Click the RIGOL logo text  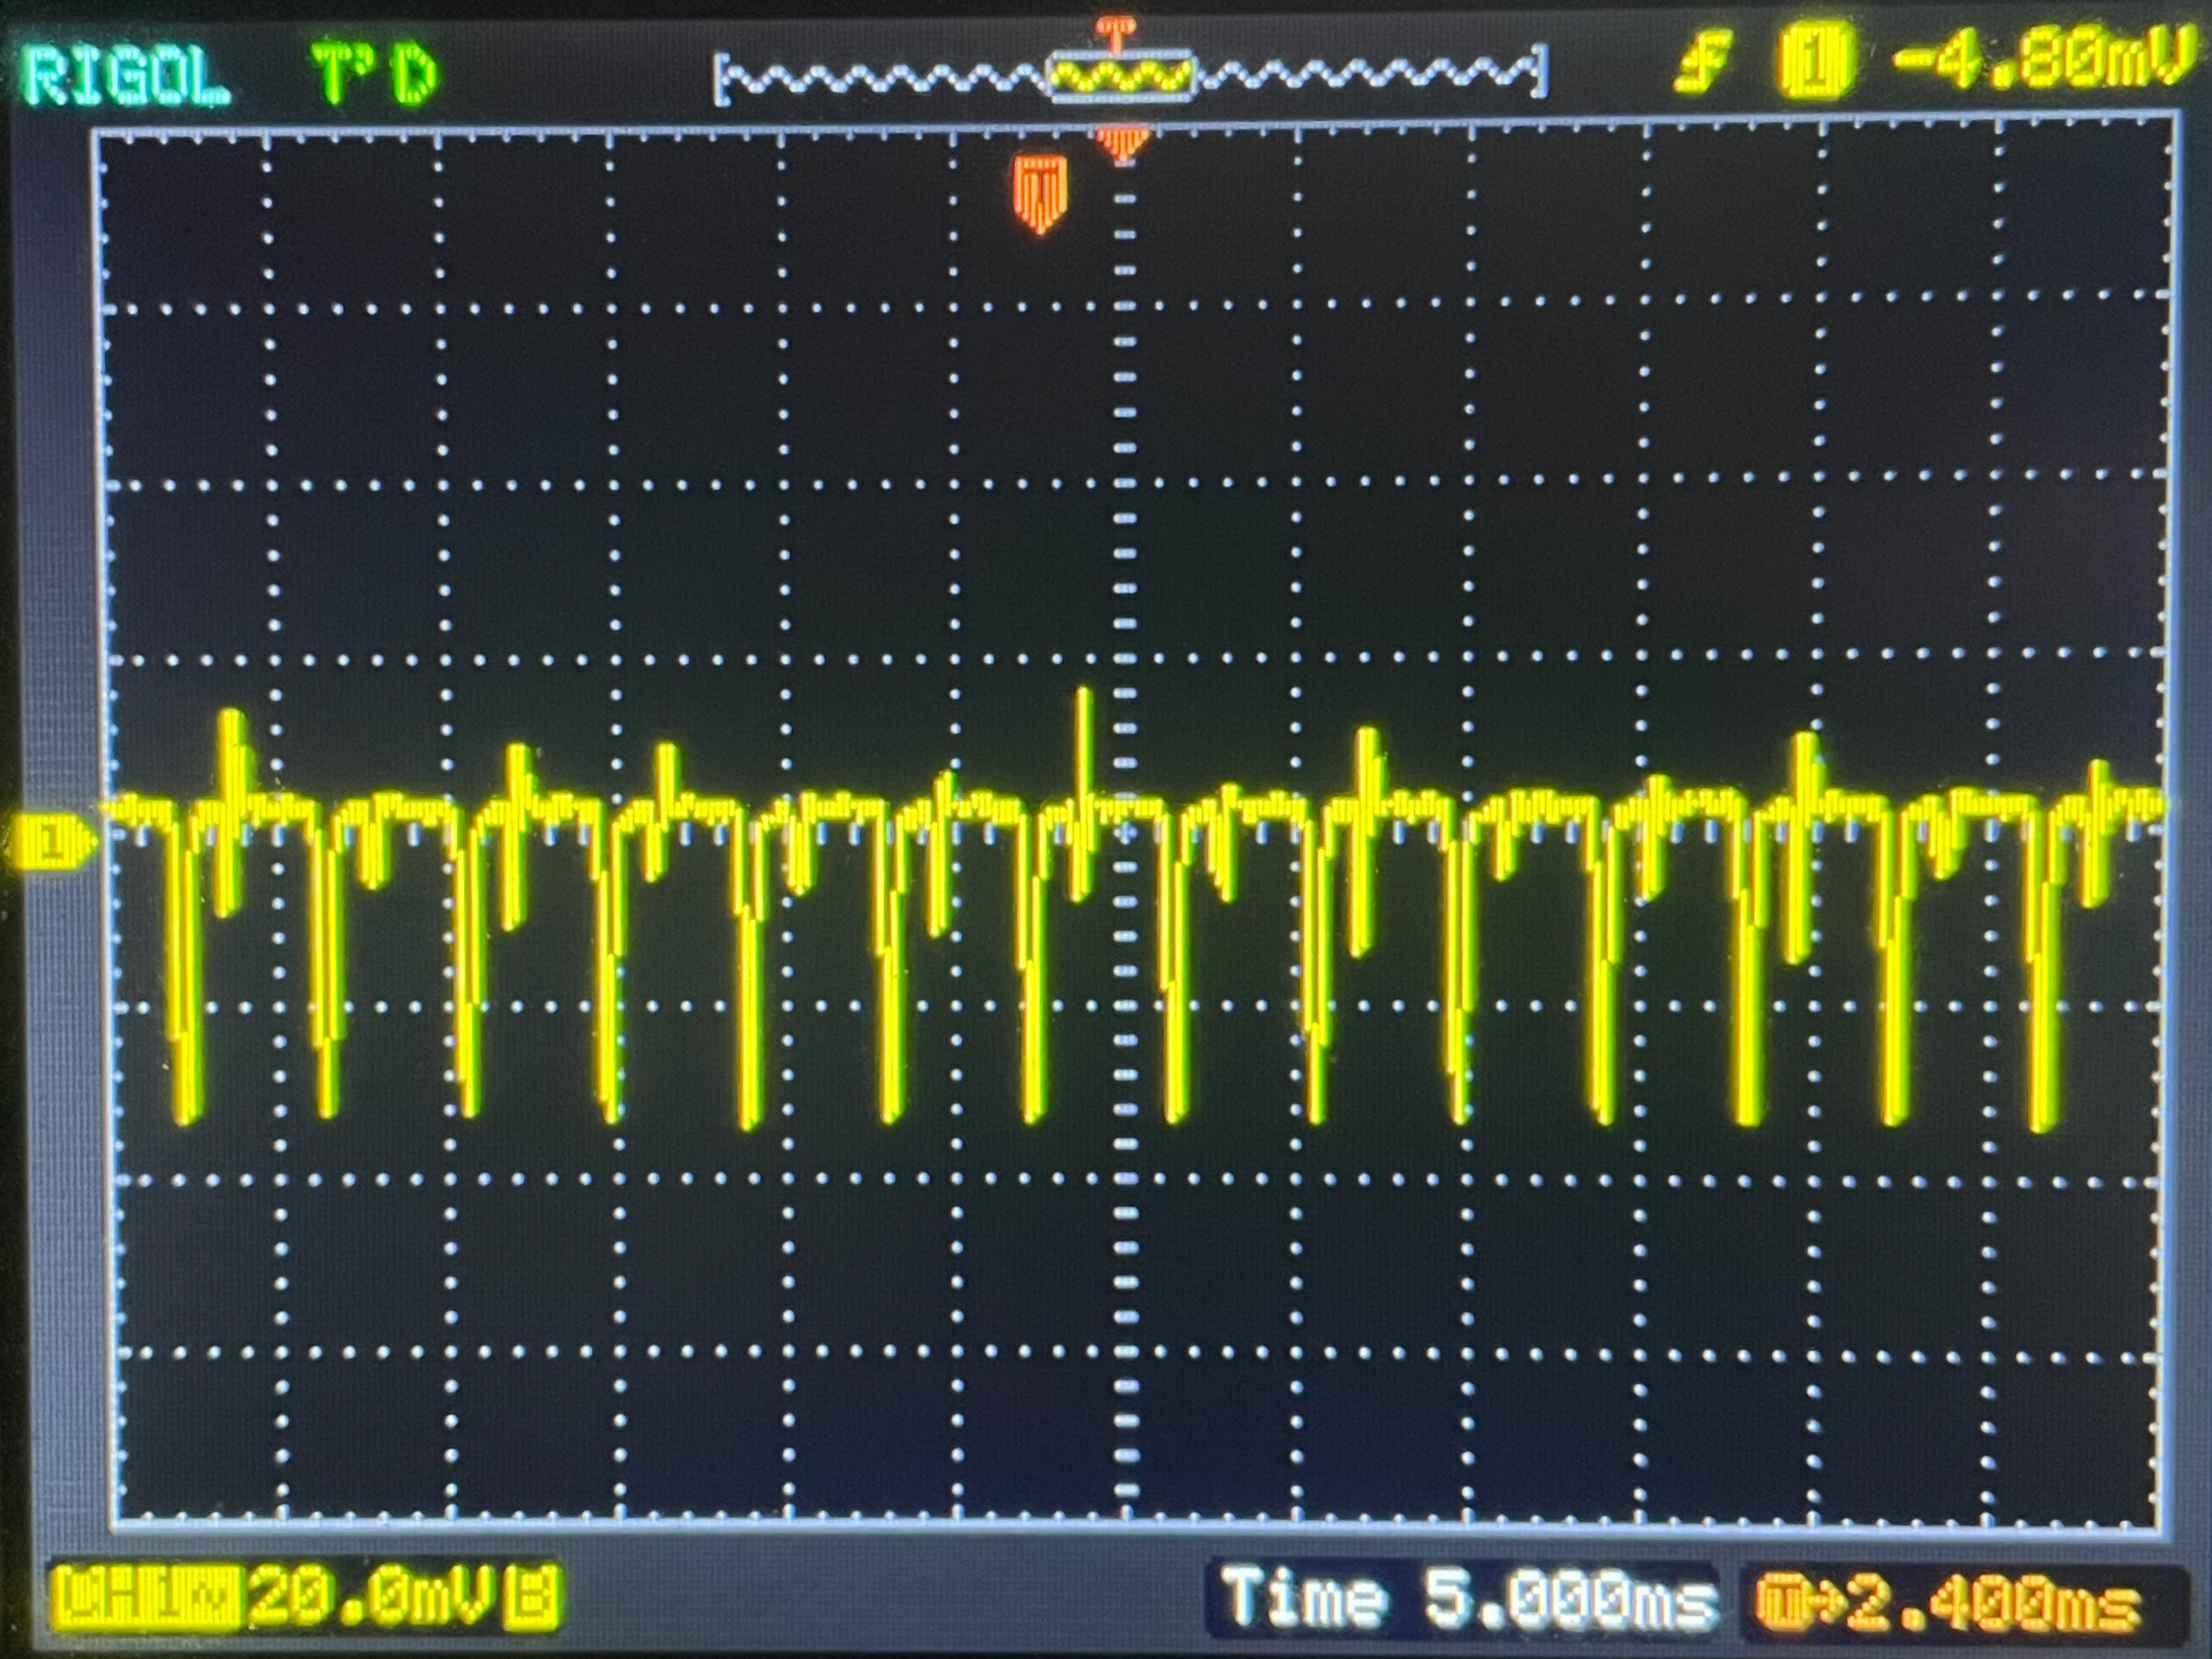(x=125, y=76)
